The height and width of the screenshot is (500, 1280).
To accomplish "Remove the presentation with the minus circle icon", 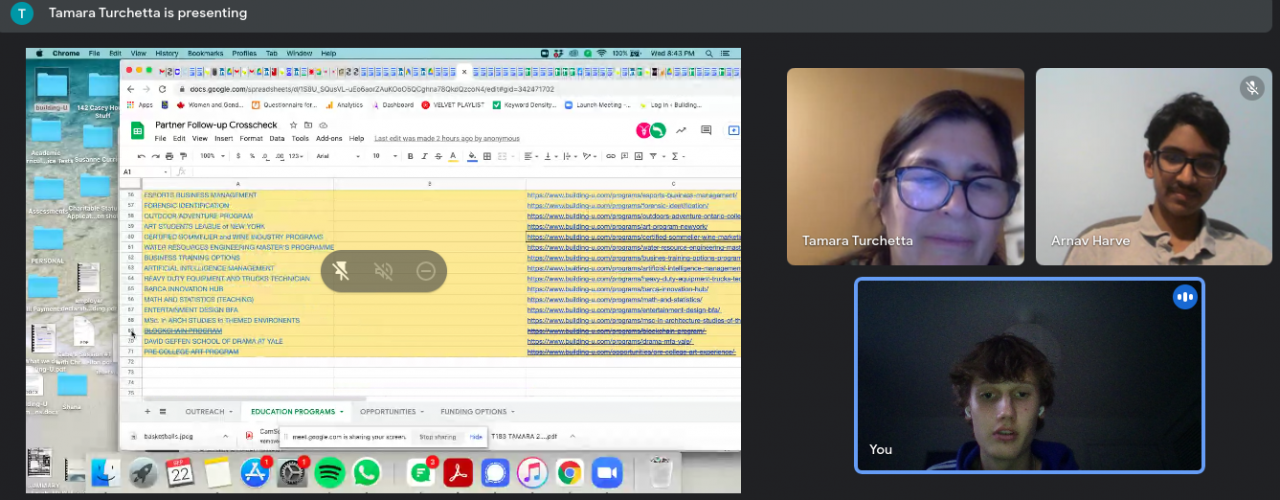I will pyautogui.click(x=426, y=271).
